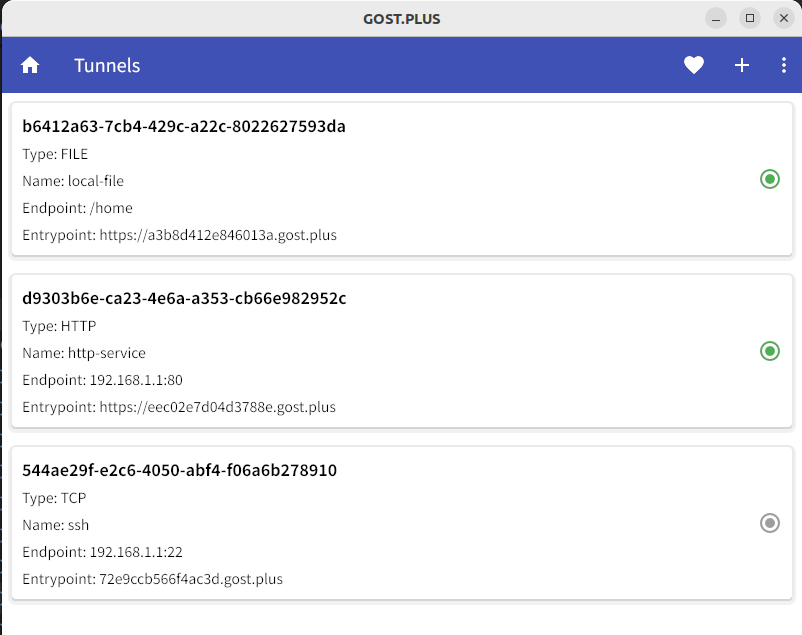Enable the ssh tunnel status indicator
802x635 pixels.
[x=770, y=523]
